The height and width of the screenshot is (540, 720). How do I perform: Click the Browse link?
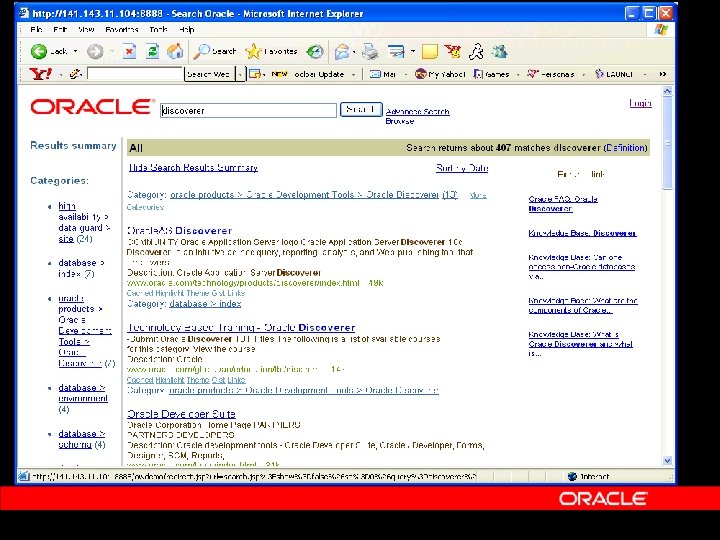point(399,121)
